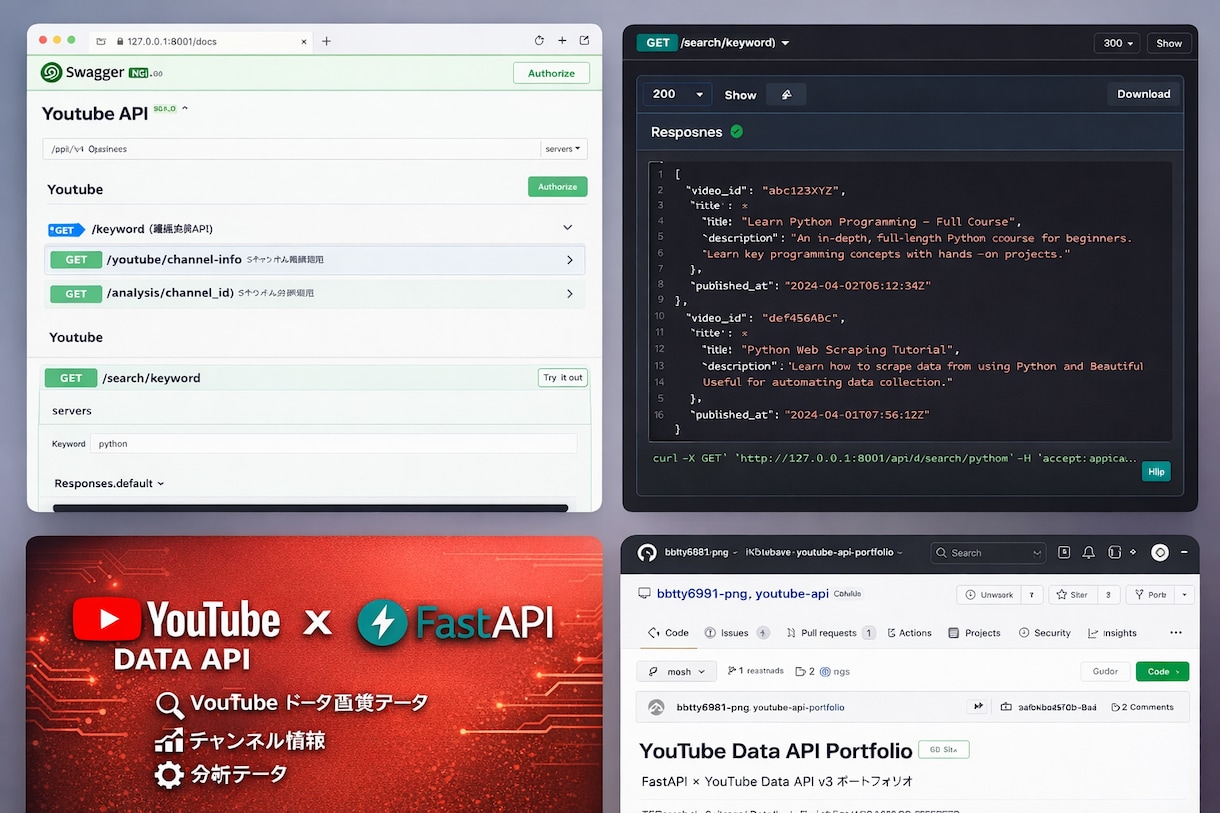The width and height of the screenshot is (1220, 813).
Task: Click the blue GET badge on /keyword
Action: click(66, 230)
